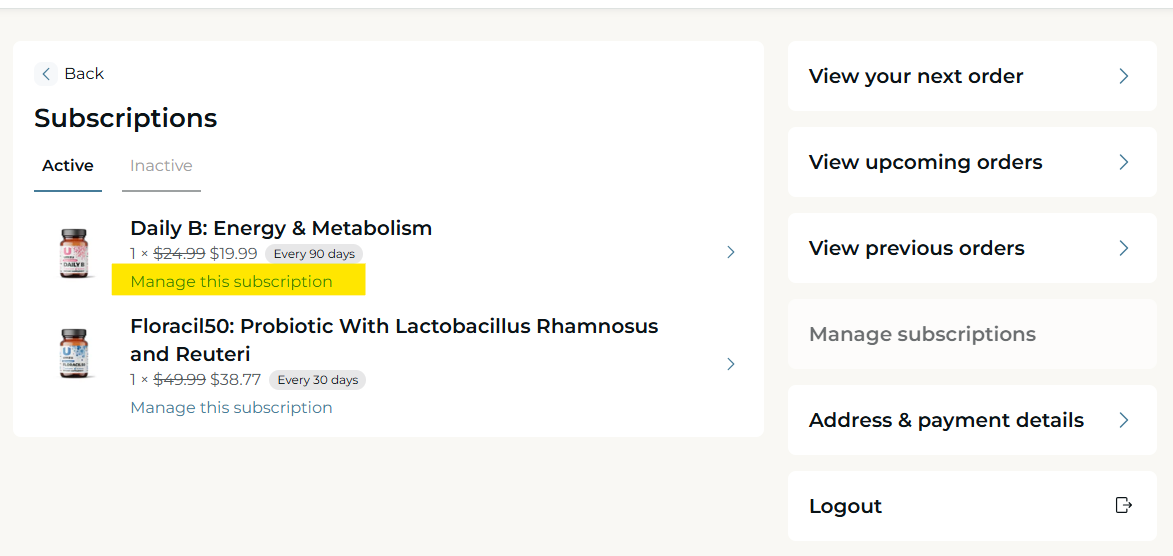Expand Floracil50 subscription row chevron

[x=731, y=364]
